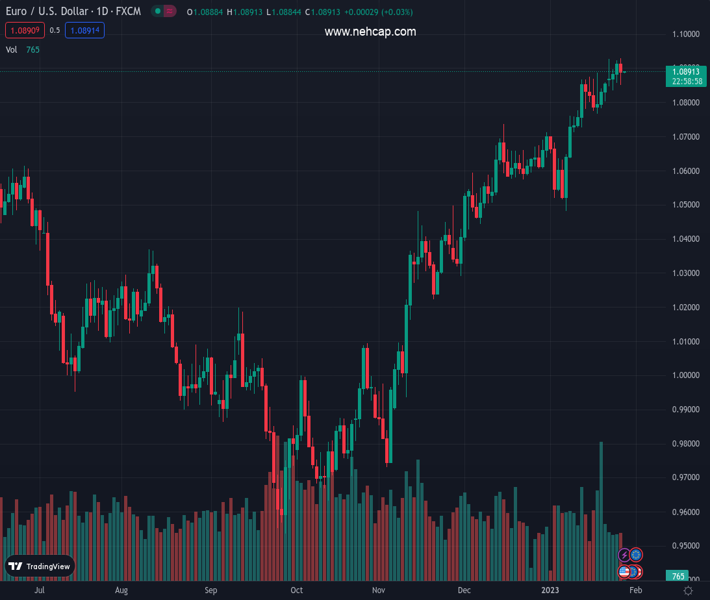This screenshot has height=600, width=710.
Task: Click the Oct label on time axis
Action: (296, 591)
